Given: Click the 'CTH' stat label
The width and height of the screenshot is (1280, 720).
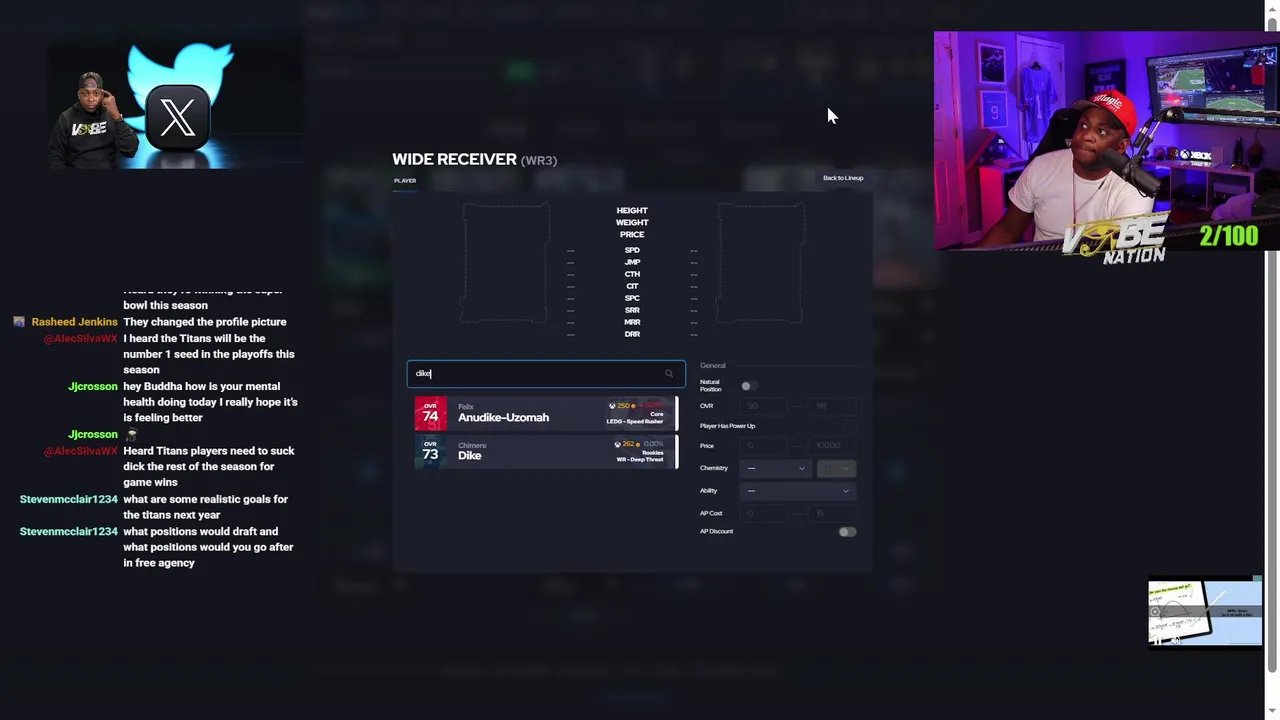Looking at the screenshot, I should coord(632,274).
